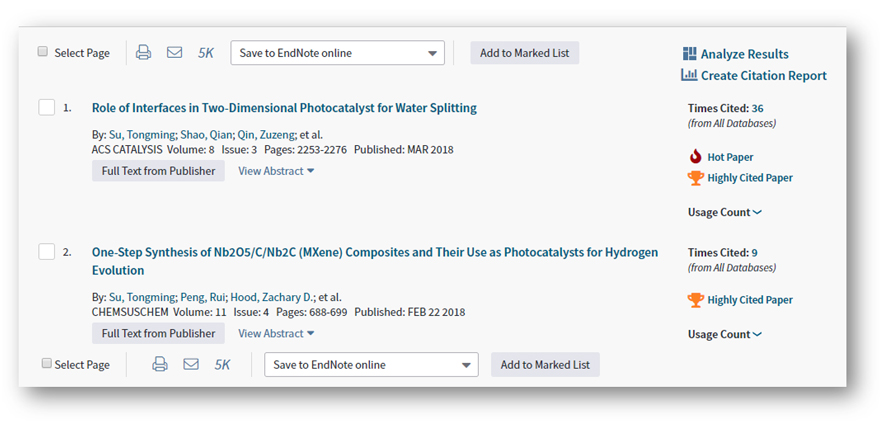Image resolution: width=886 pixels, height=422 pixels.
Task: Open the bottom Save to EndNote online dropdown
Action: click(371, 365)
